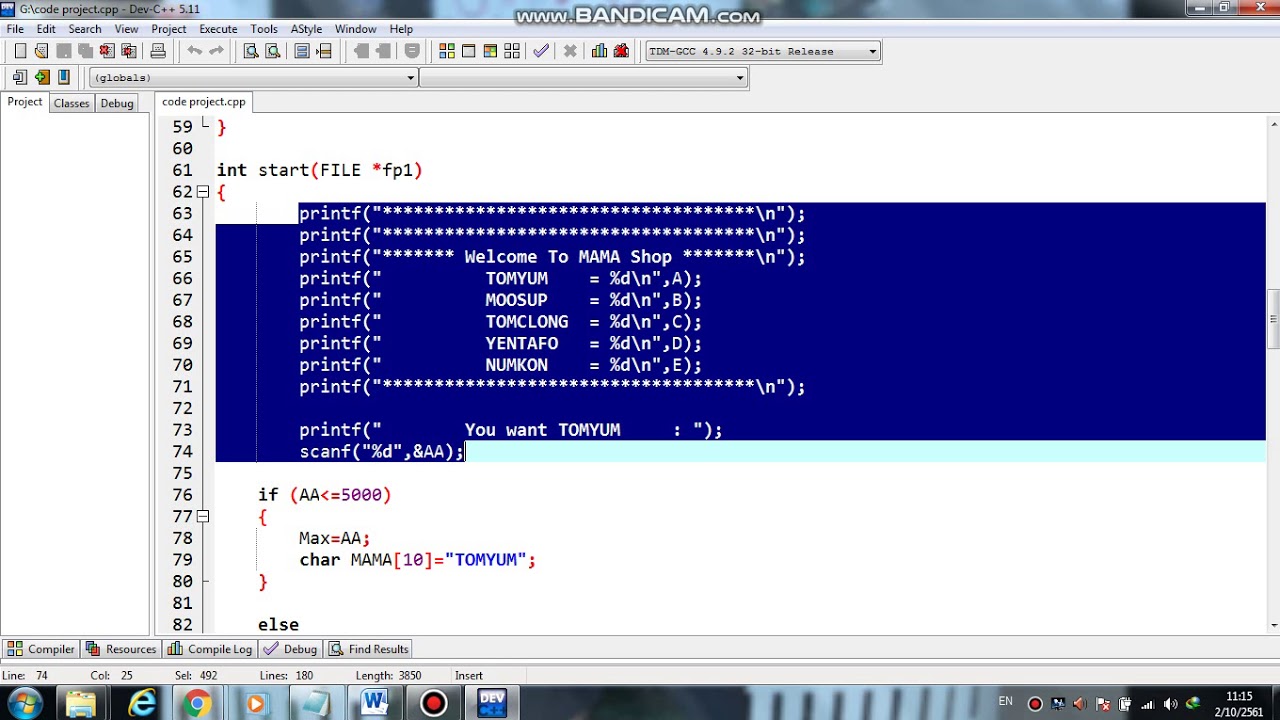This screenshot has width=1280, height=720.
Task: Click the editor scrollbar up arrow
Action: click(x=1273, y=122)
